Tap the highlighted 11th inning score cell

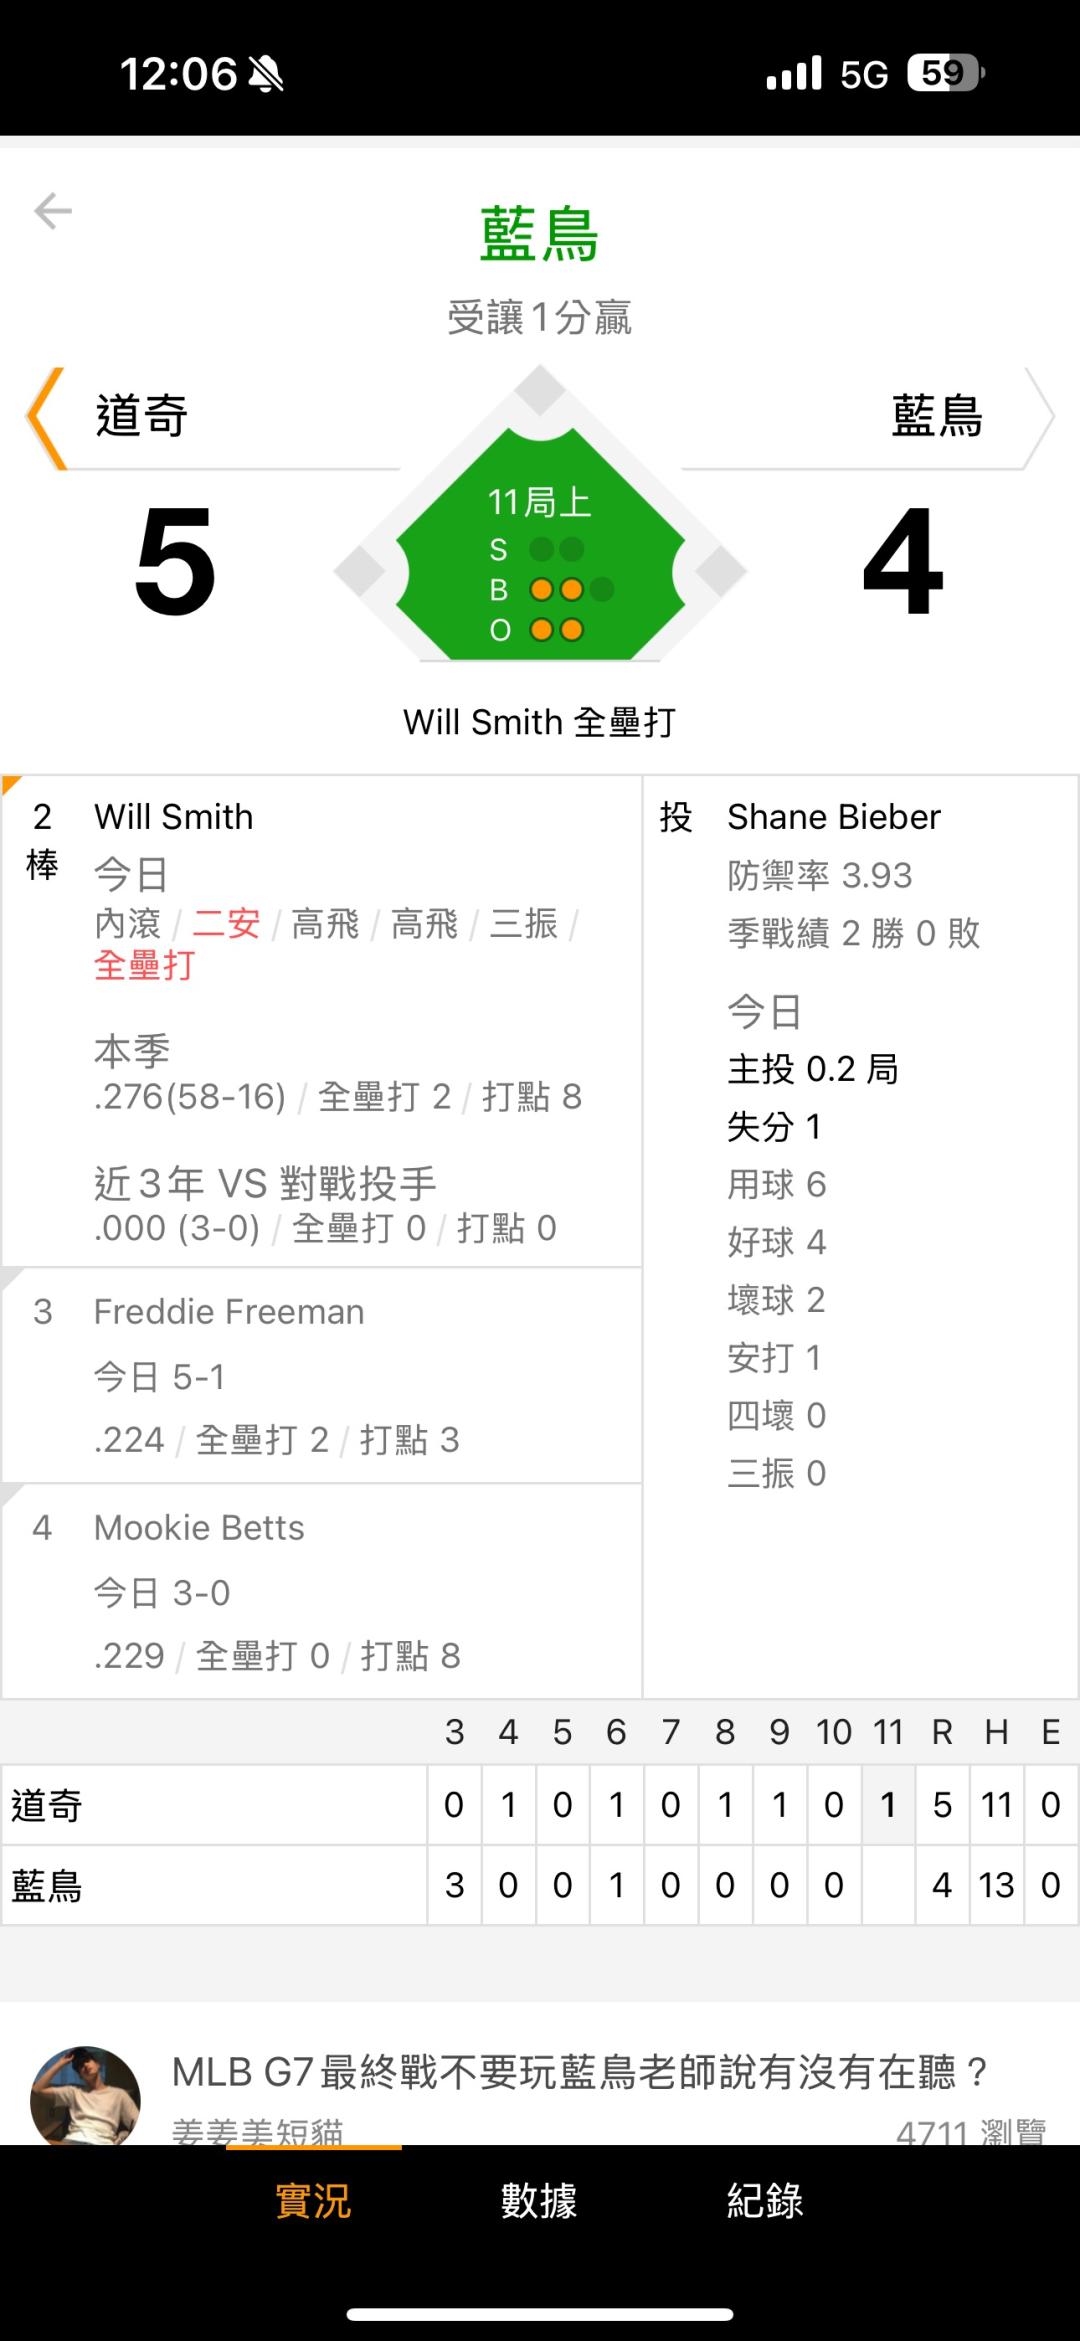pyautogui.click(x=887, y=1805)
